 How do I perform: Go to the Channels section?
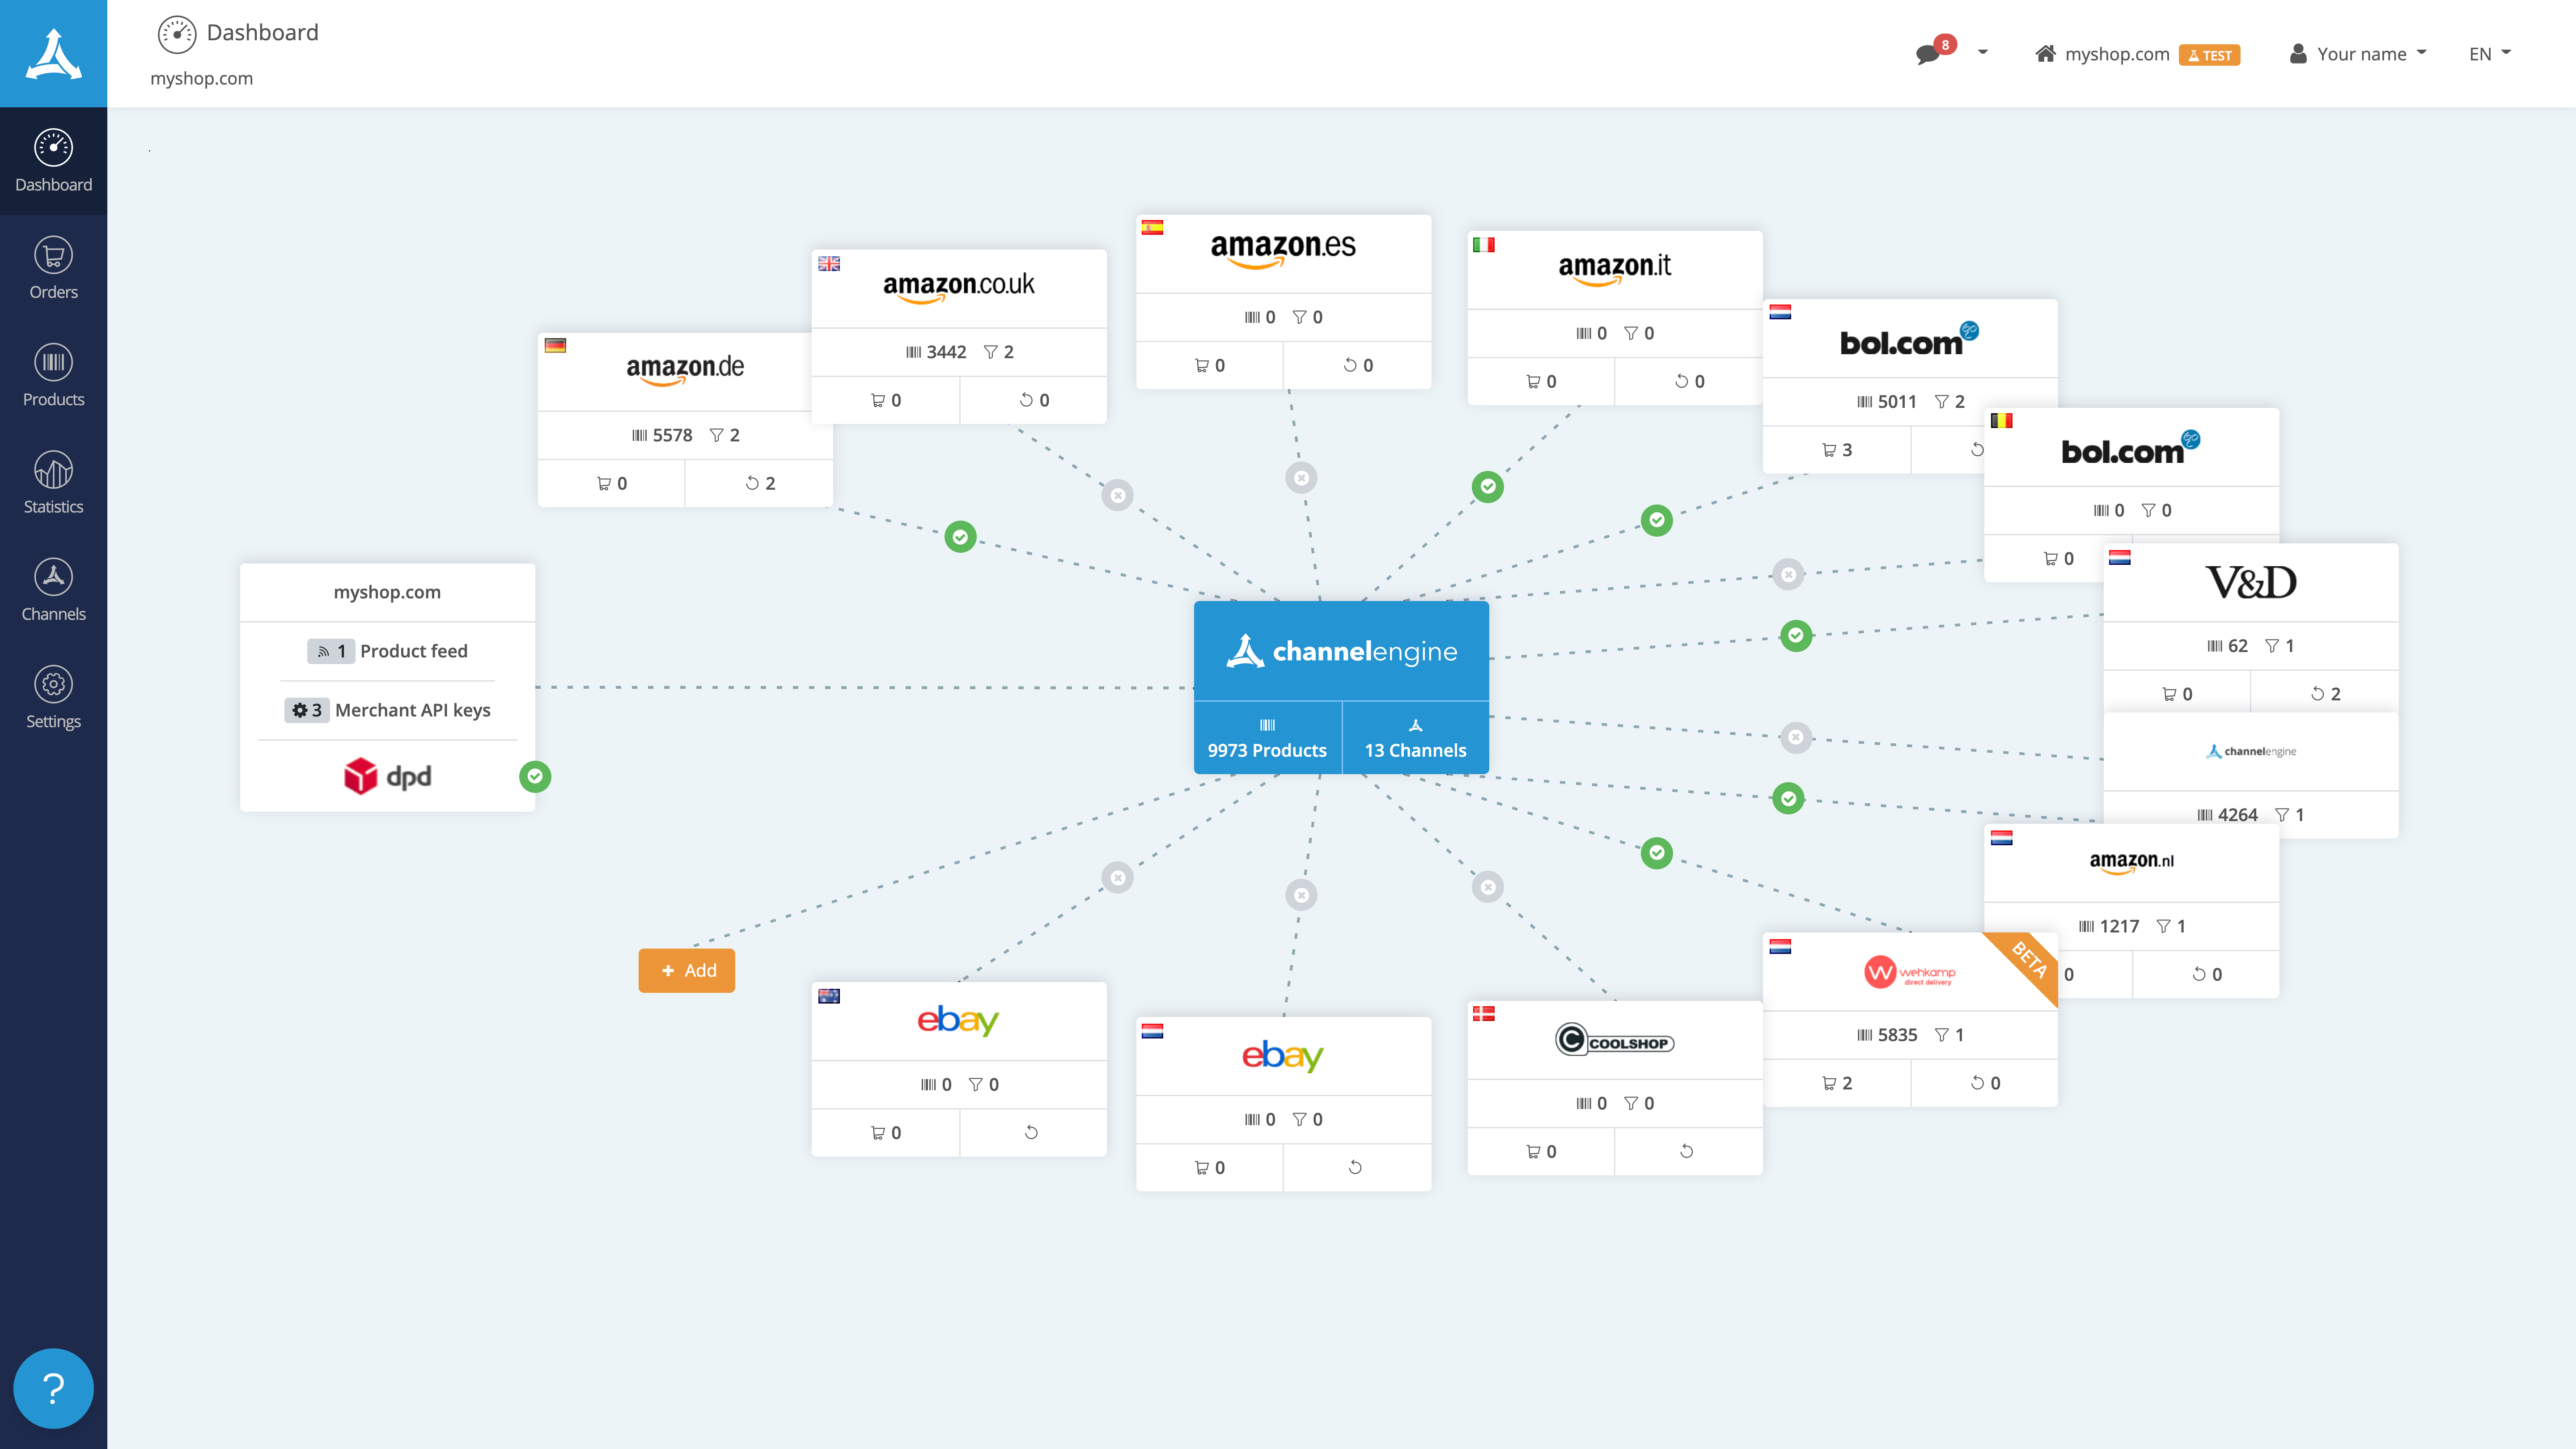point(53,588)
